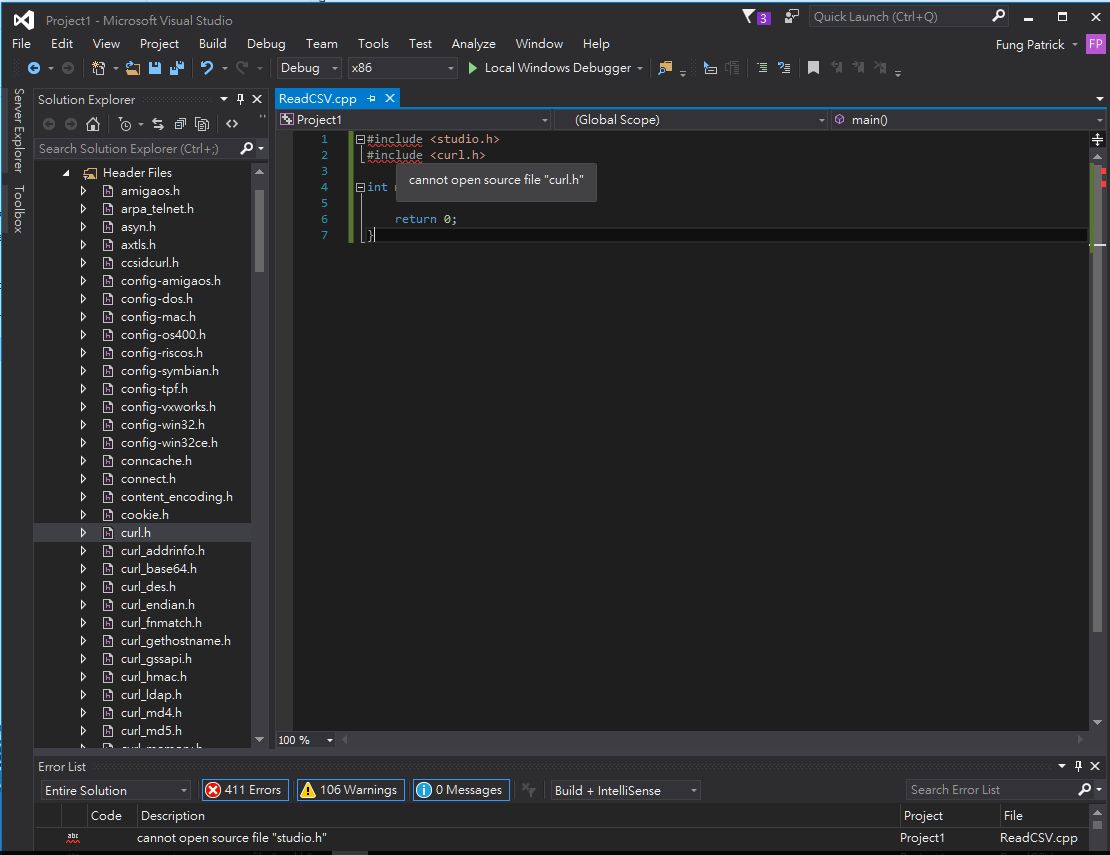Click the Local Windows Debugger button label

pyautogui.click(x=558, y=68)
